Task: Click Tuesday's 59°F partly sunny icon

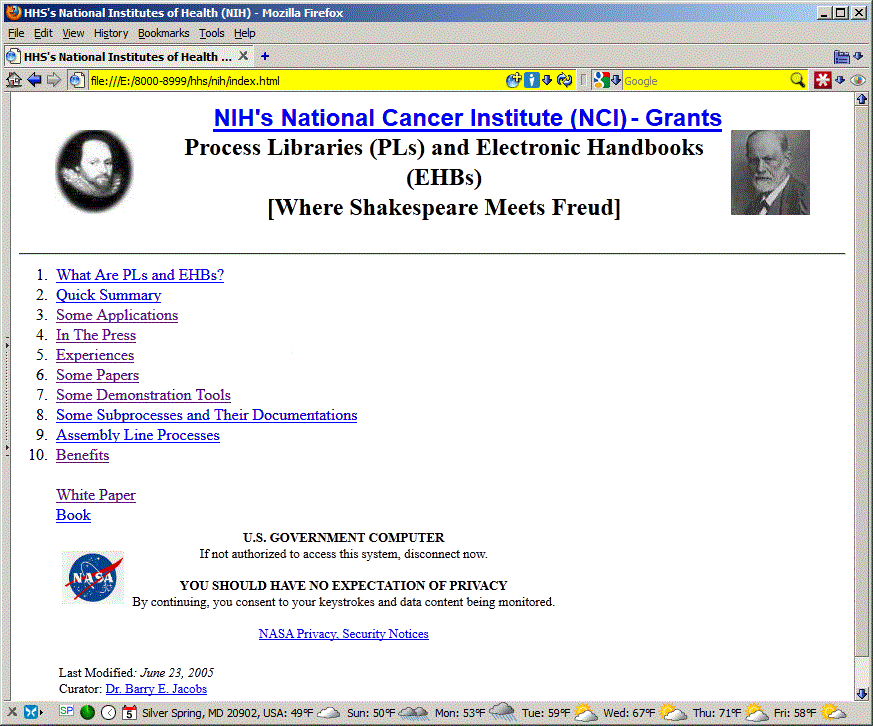Action: click(586, 712)
